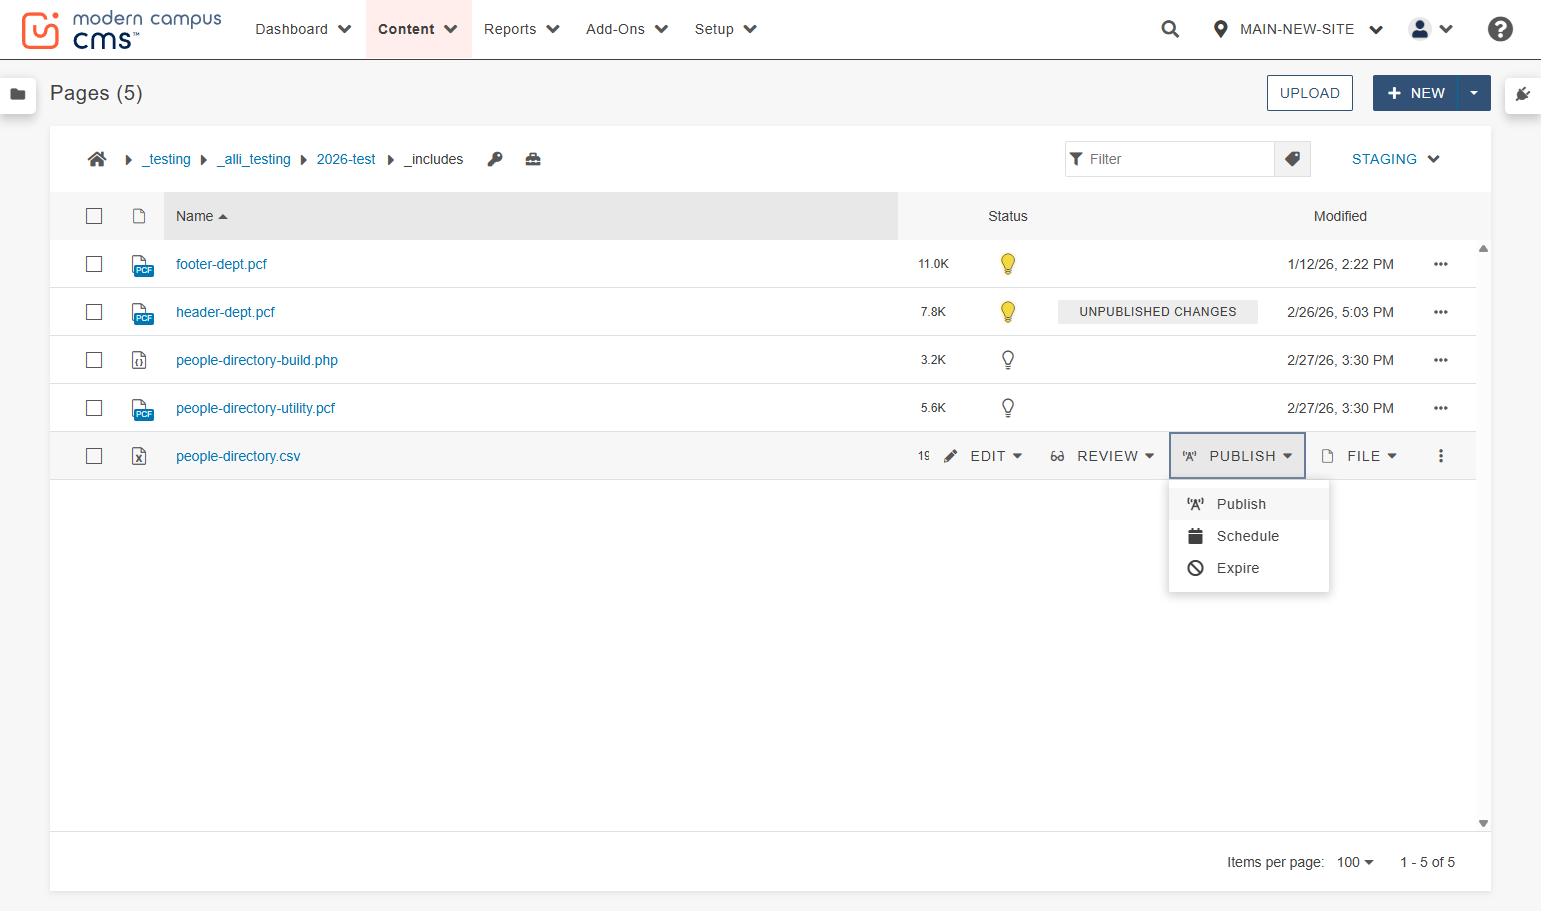Select Publish from the dropdown menu
The width and height of the screenshot is (1541, 911).
[1249, 504]
